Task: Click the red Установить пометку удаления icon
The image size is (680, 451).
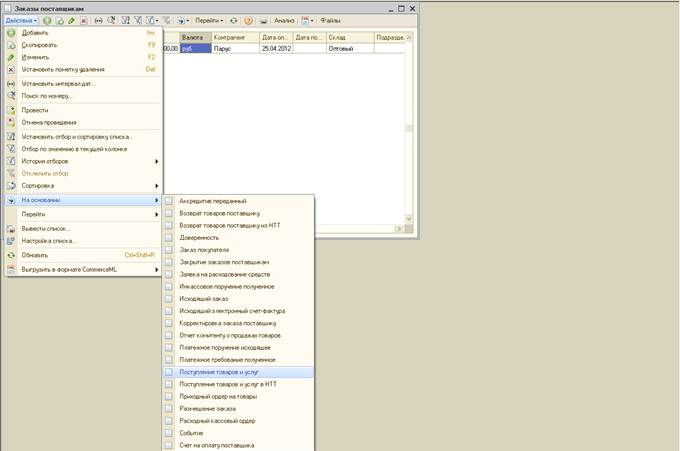Action: (x=11, y=69)
